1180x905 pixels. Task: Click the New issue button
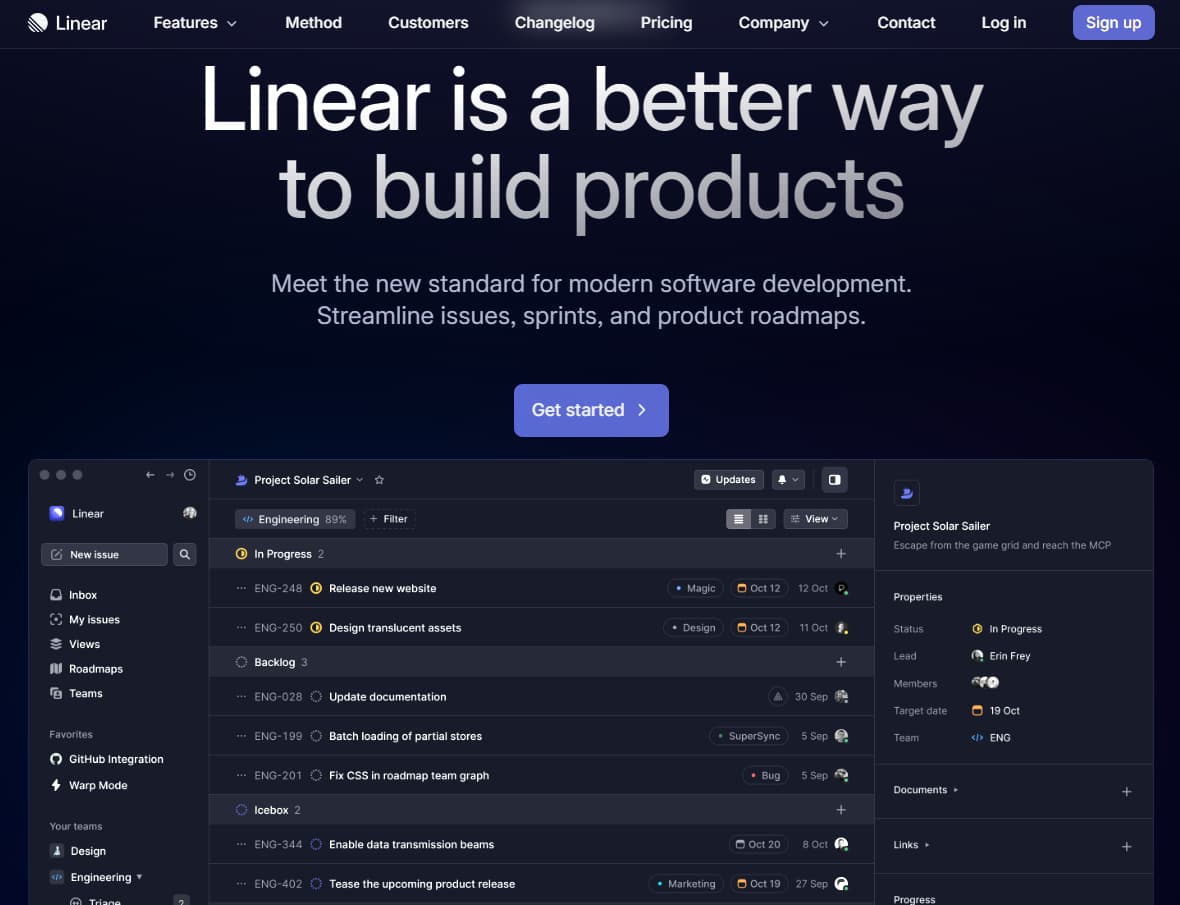(x=104, y=554)
